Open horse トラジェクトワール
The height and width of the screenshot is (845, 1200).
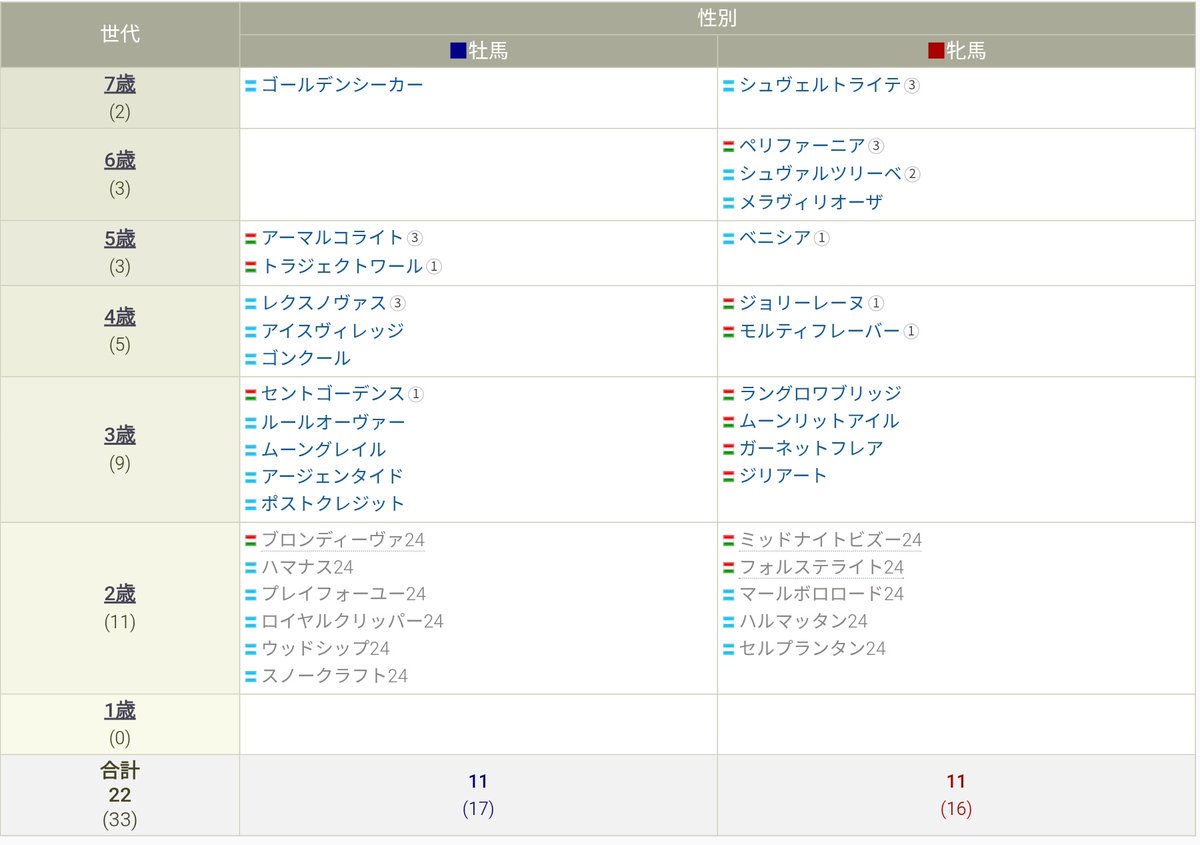coord(342,266)
